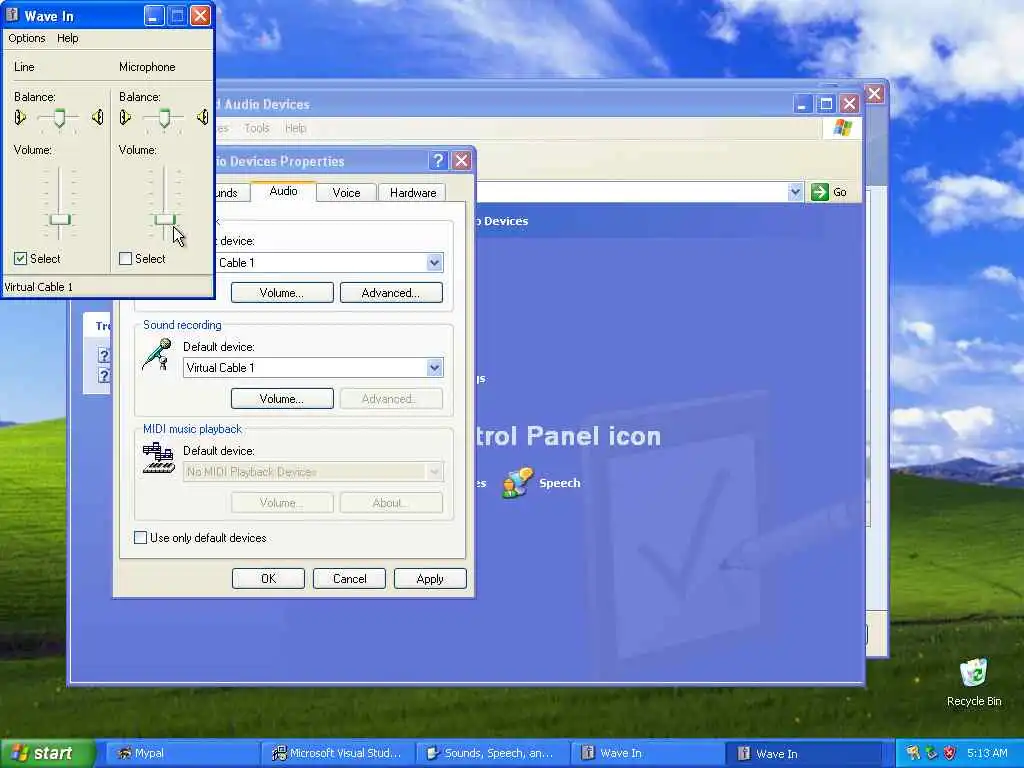Click left speaker icon of Line balance

(20, 118)
